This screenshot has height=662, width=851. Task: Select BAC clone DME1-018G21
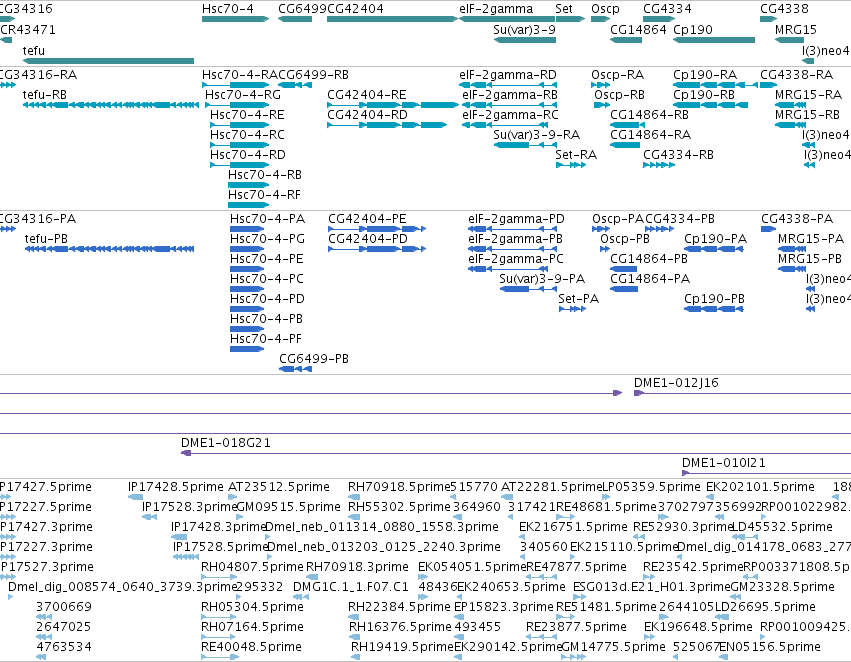[516, 453]
